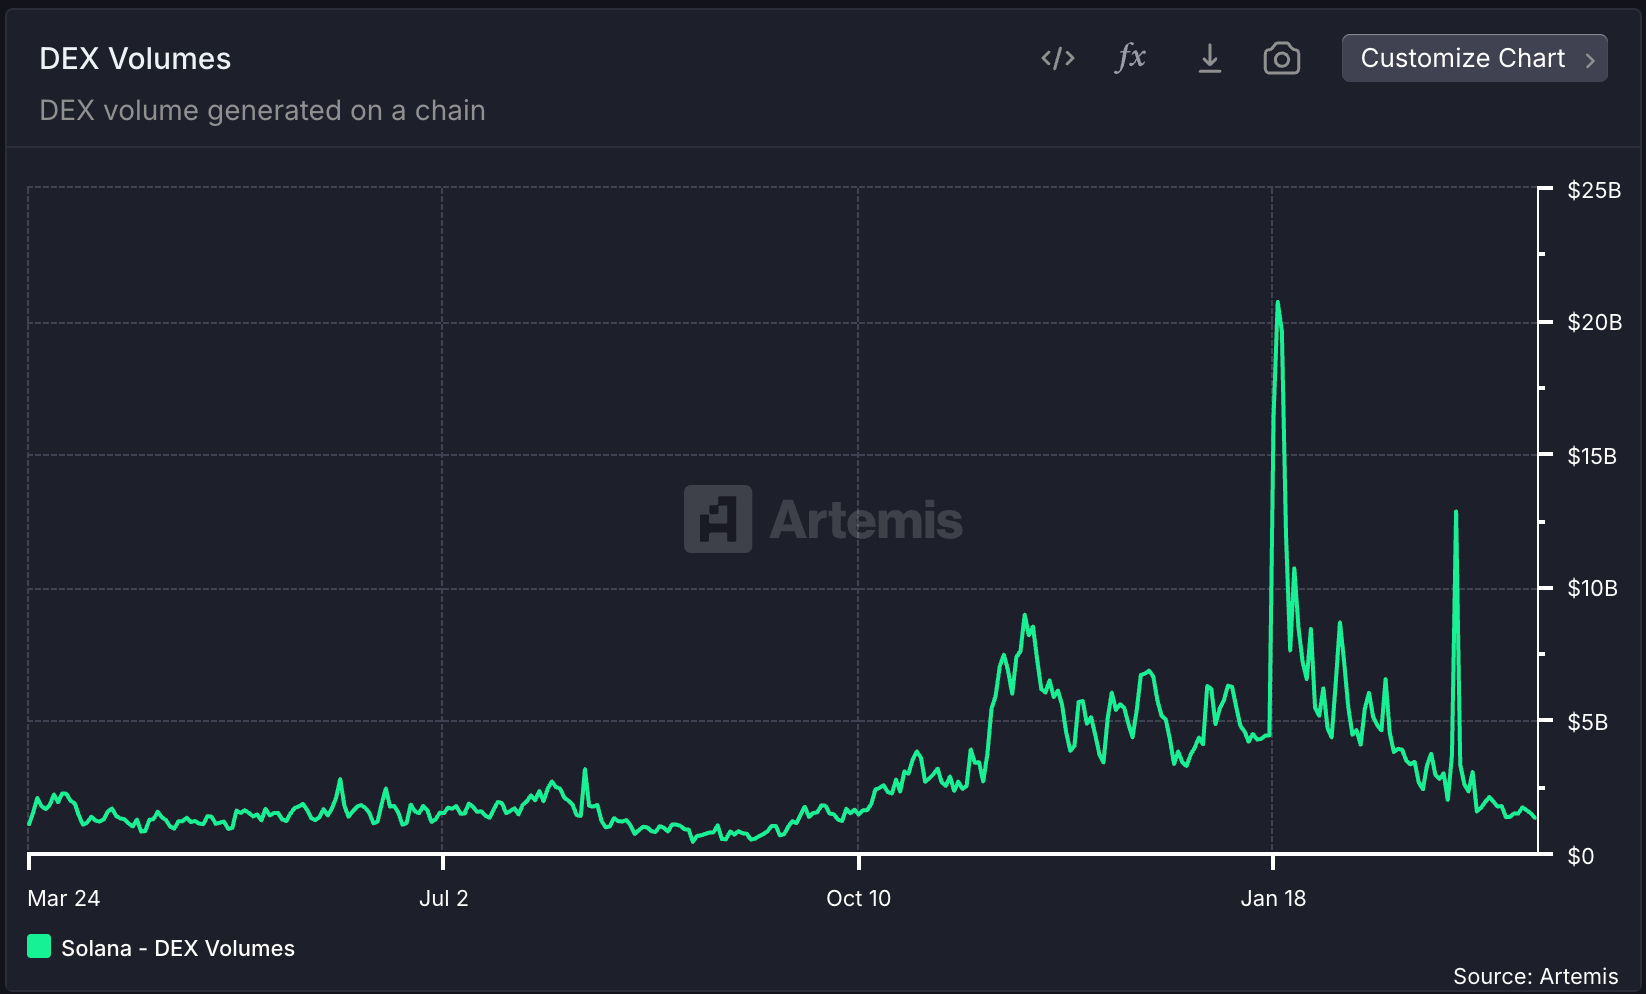Click the $0 y-axis label
1646x994 pixels.
coord(1580,856)
